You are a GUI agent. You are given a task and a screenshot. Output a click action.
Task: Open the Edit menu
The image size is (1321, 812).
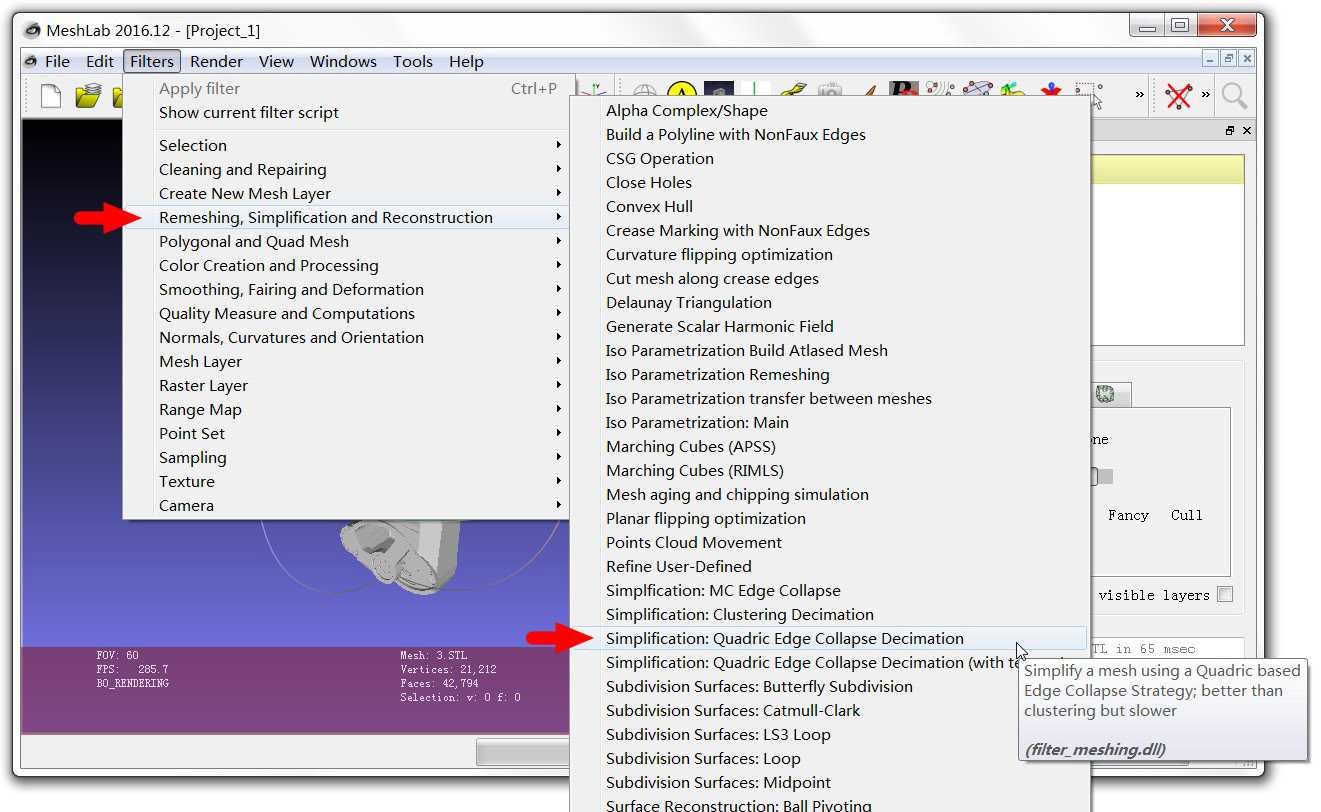click(x=100, y=61)
